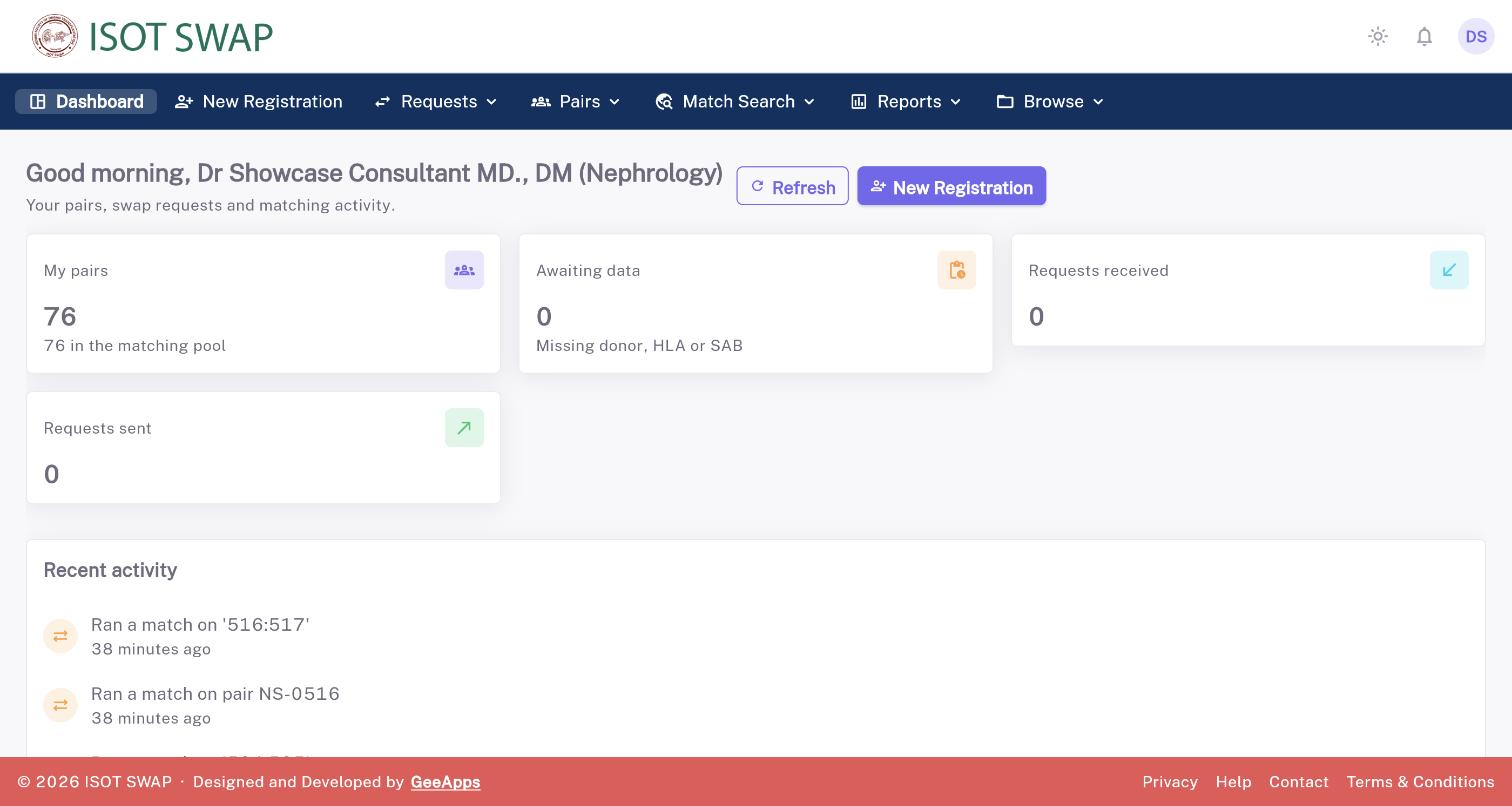Expand the Reports dropdown menu
1512x806 pixels.
(906, 102)
